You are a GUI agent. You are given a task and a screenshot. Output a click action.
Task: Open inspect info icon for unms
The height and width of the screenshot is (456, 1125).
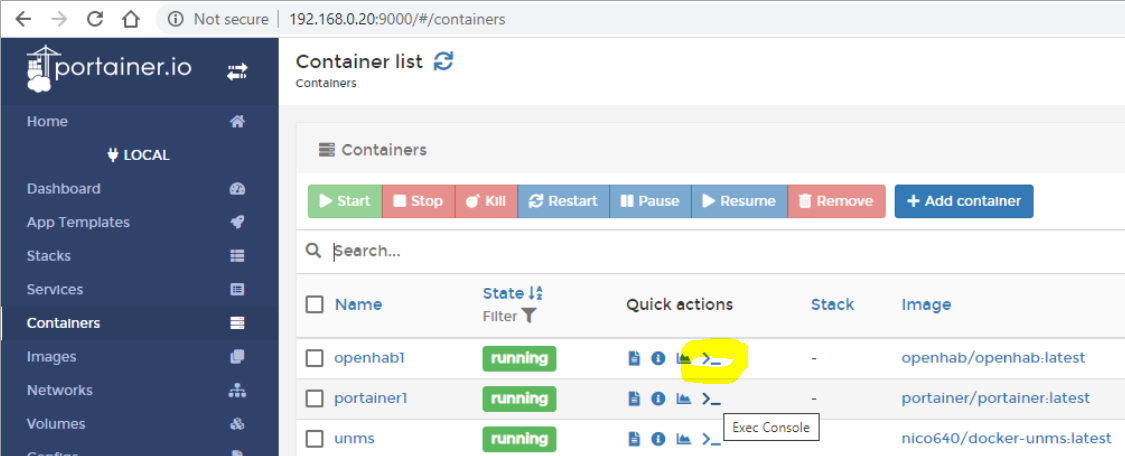coord(658,438)
